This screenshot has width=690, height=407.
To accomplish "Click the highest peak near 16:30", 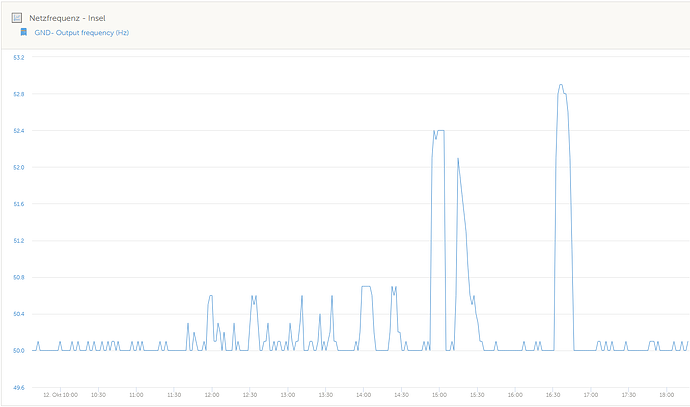I will [561, 85].
